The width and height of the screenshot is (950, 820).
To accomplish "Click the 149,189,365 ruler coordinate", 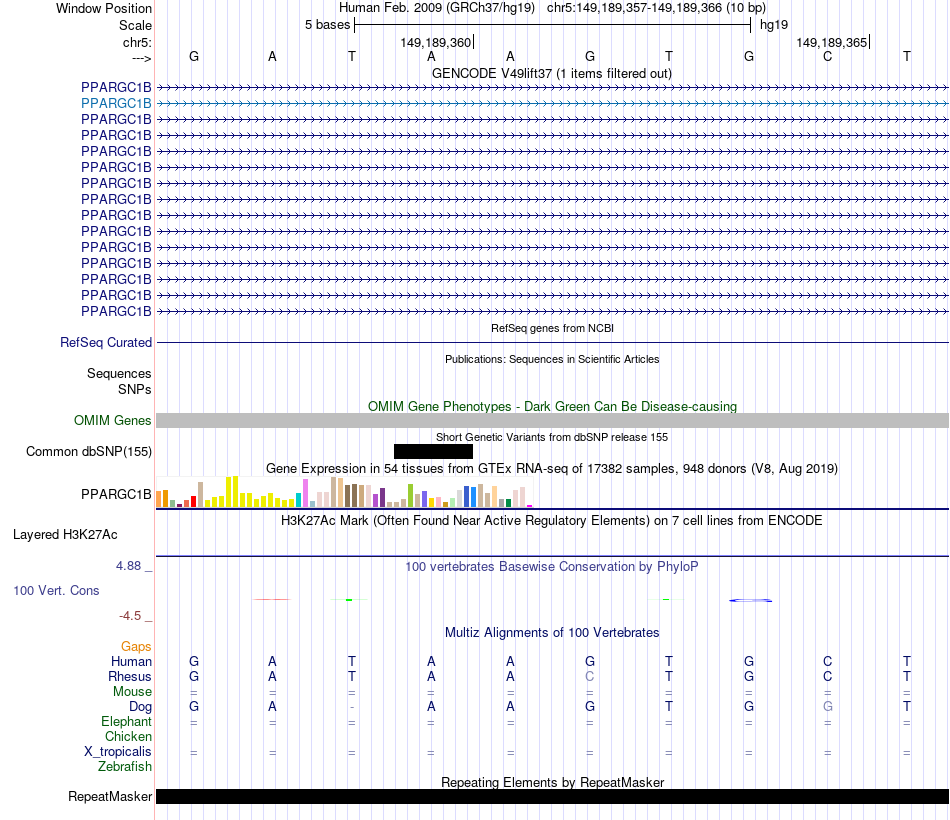I will [x=831, y=42].
